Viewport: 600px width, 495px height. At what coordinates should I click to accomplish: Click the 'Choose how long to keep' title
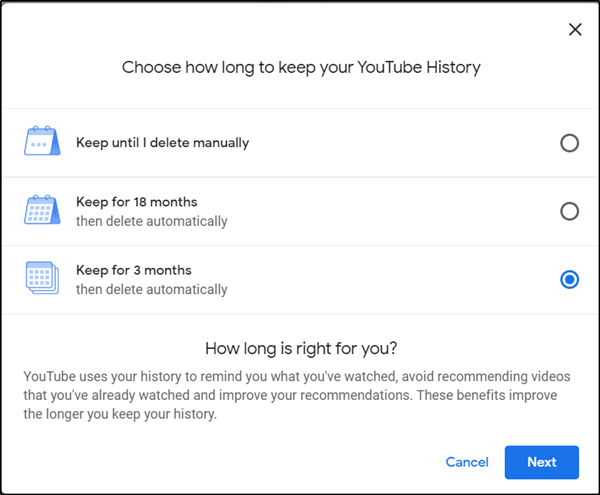pos(300,68)
